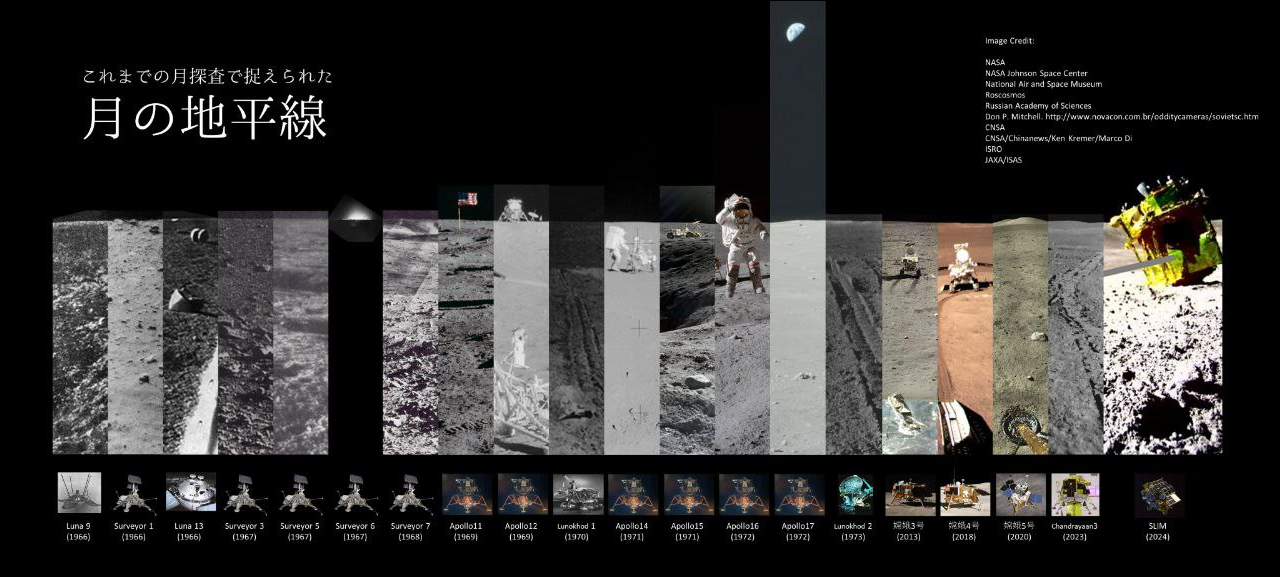This screenshot has width=1280, height=577.
Task: Click the Earth in the tall photo strip
Action: point(797,33)
